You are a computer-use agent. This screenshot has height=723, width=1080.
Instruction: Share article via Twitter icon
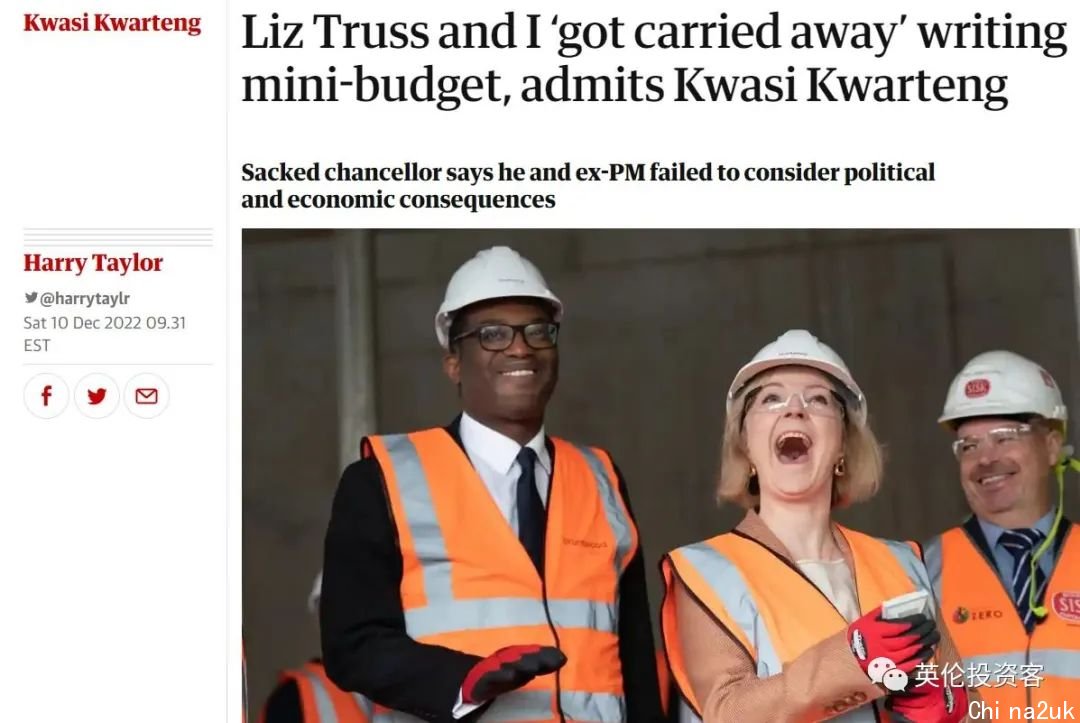[x=96, y=396]
